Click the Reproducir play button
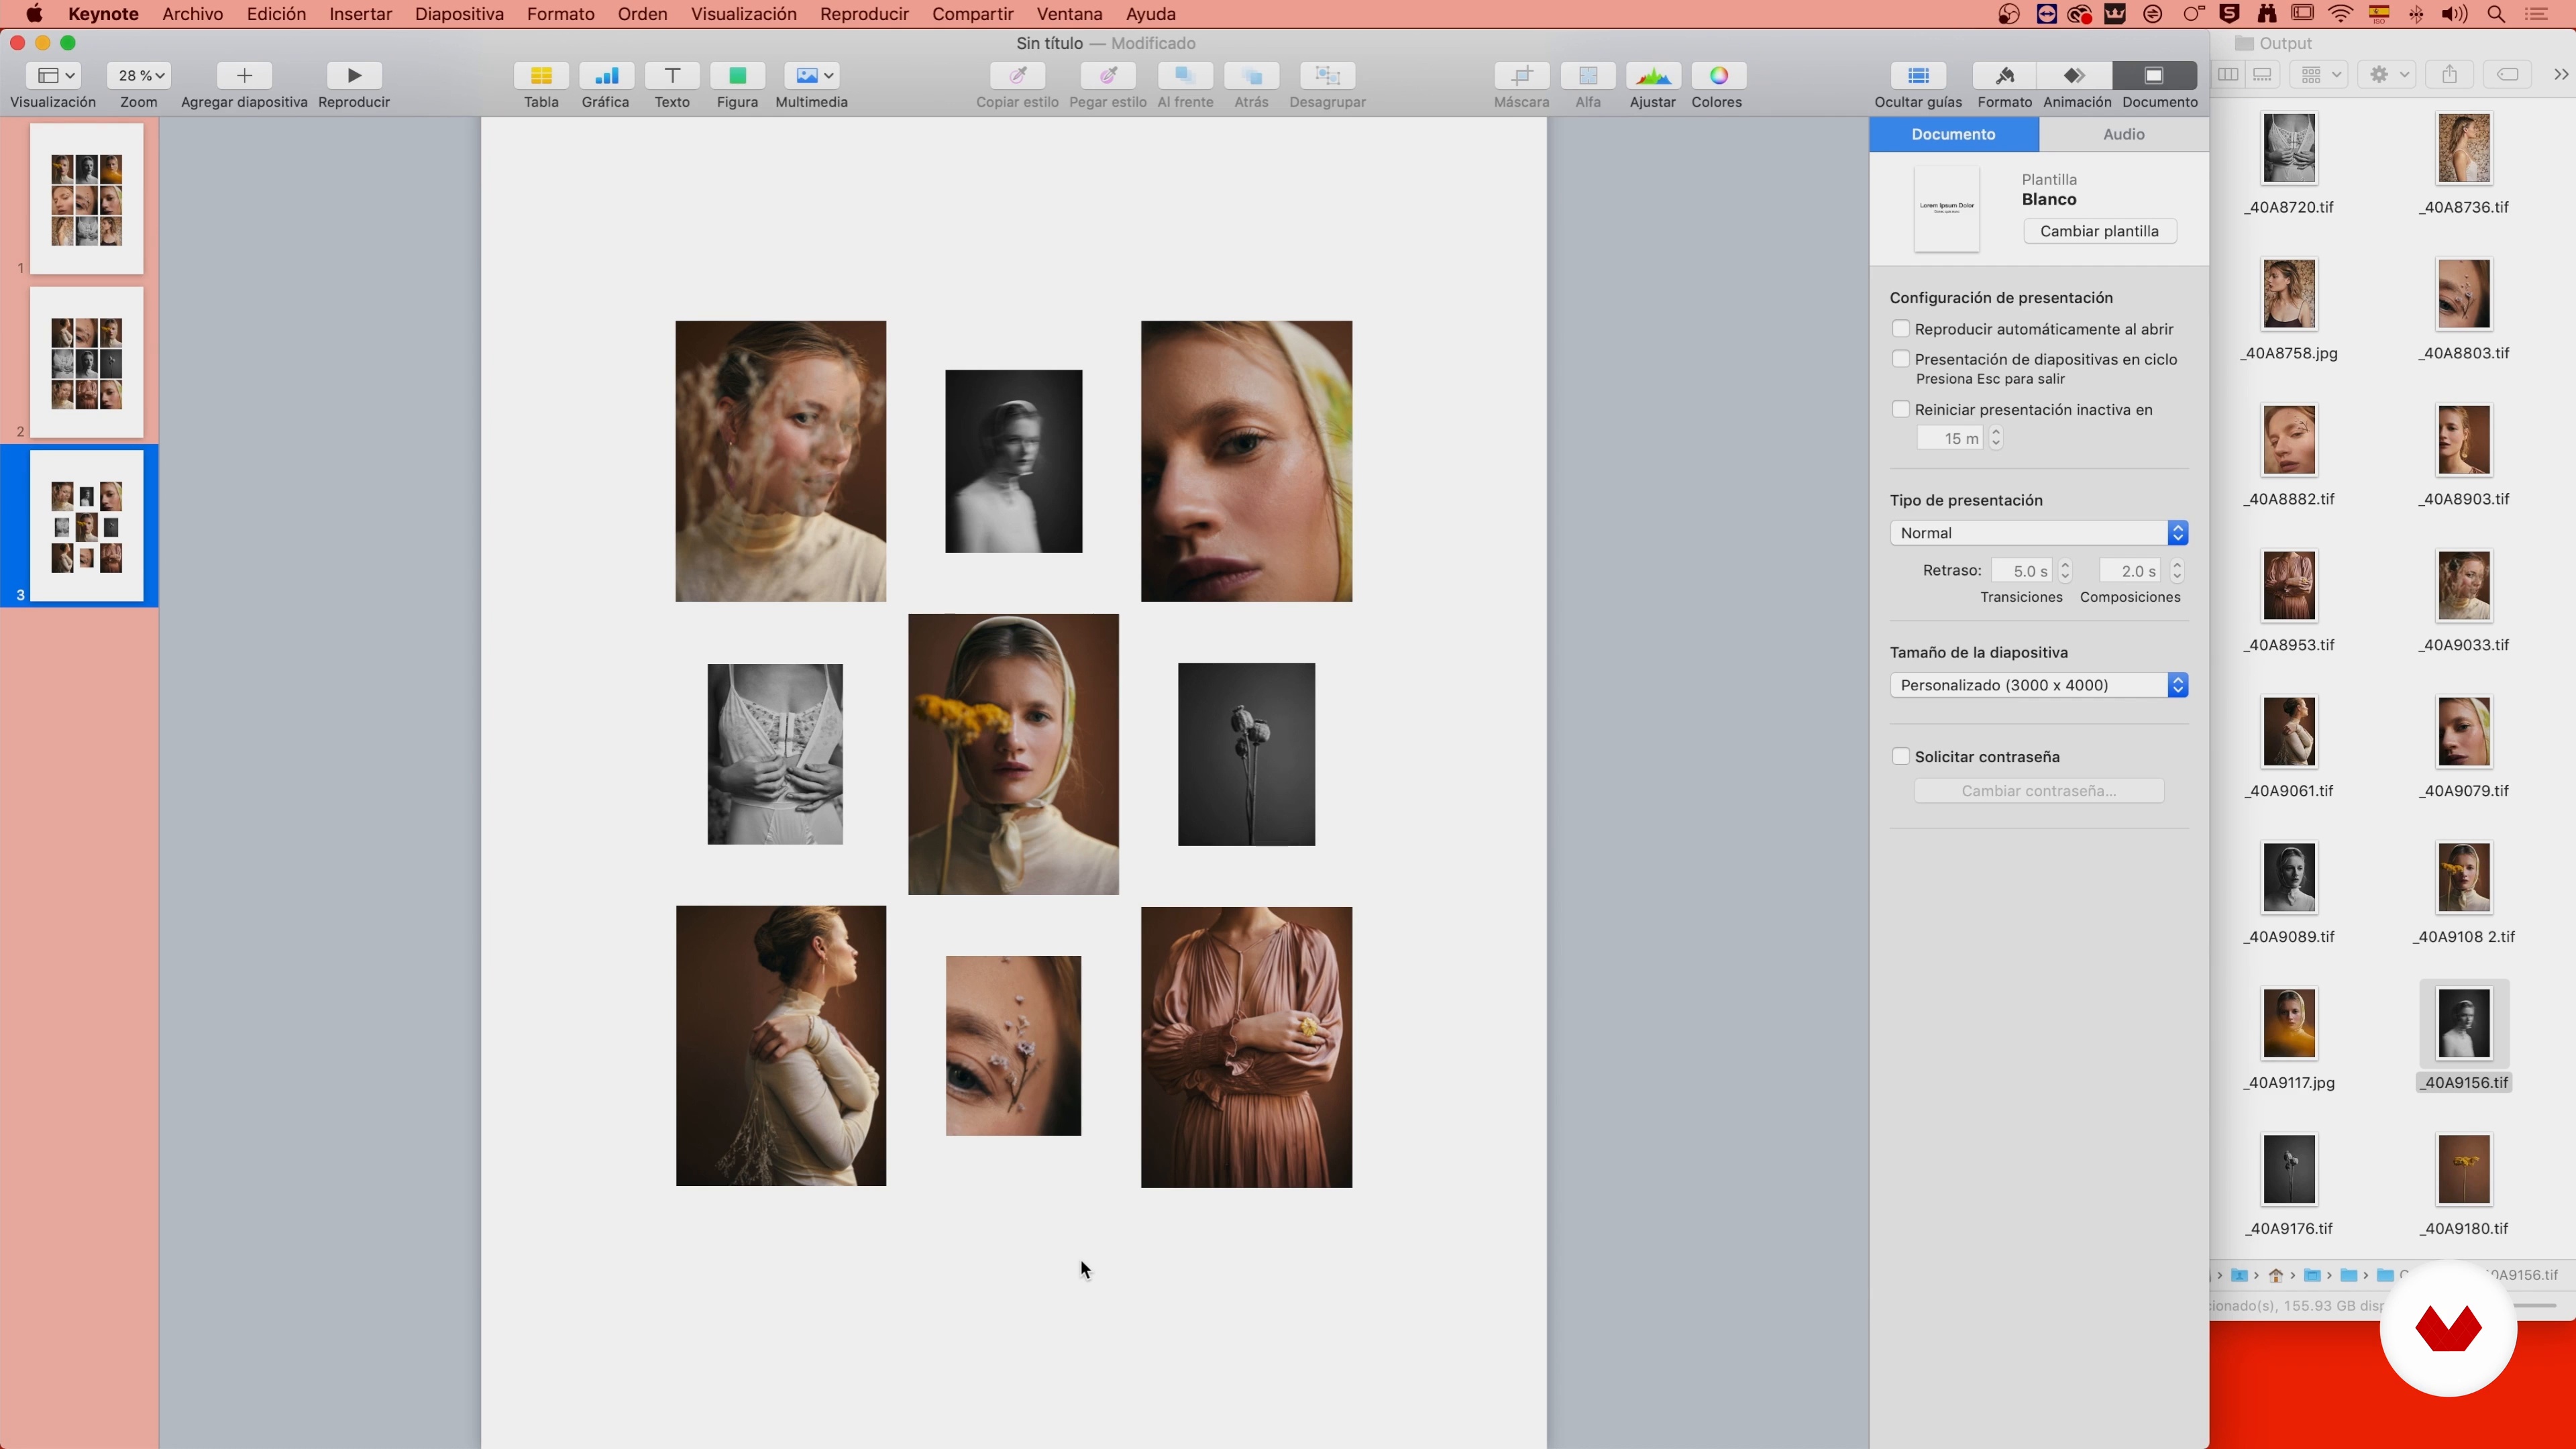This screenshot has width=2576, height=1449. [x=354, y=76]
